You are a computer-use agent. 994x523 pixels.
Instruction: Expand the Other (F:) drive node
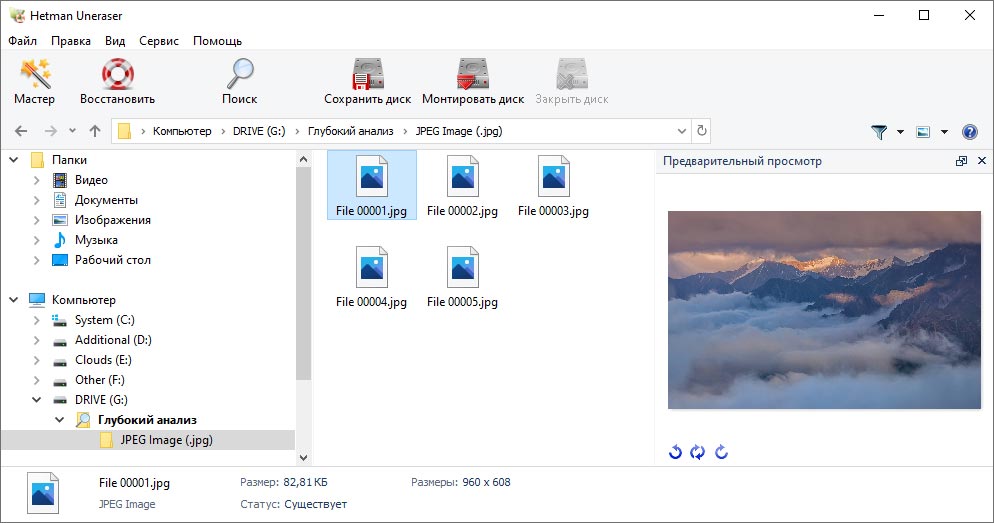click(37, 380)
